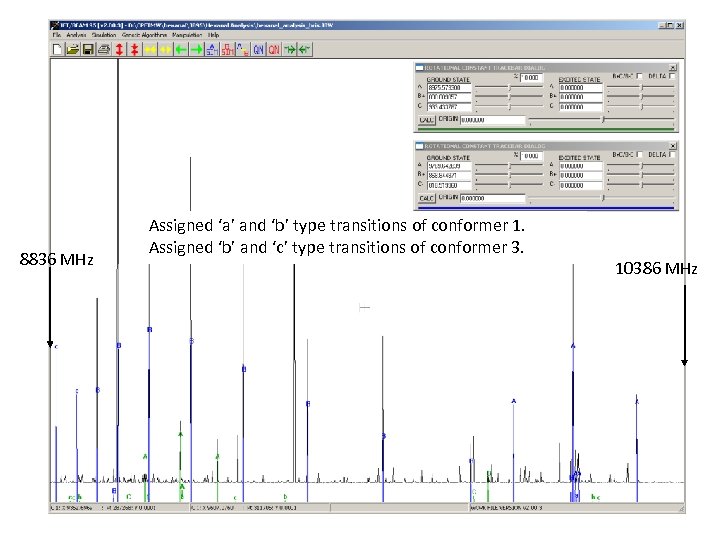Click ORIGIN input field in green-bar dialog

[x=493, y=120]
